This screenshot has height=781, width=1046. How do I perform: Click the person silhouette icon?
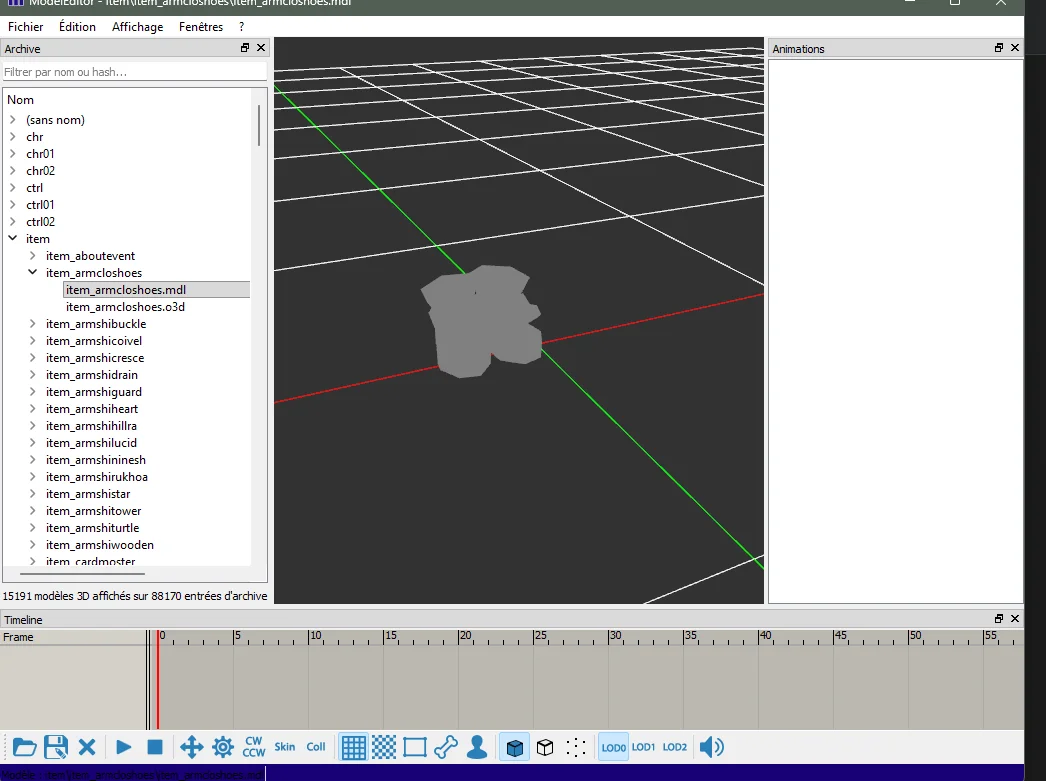coord(477,747)
